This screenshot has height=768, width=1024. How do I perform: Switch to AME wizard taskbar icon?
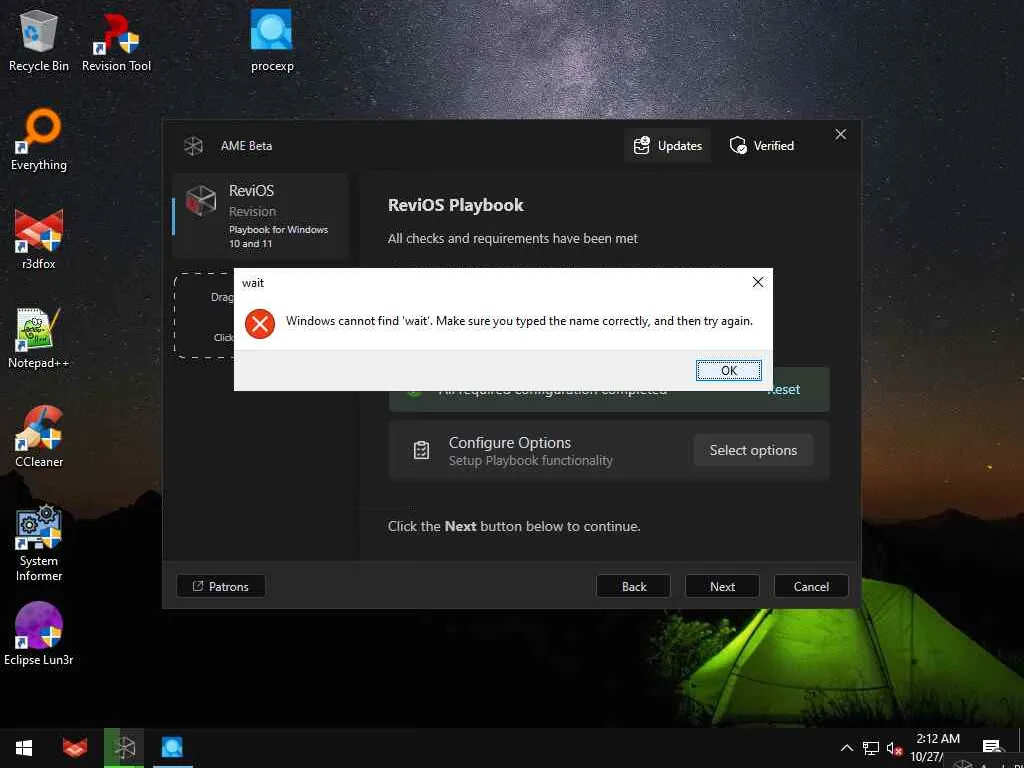(124, 747)
